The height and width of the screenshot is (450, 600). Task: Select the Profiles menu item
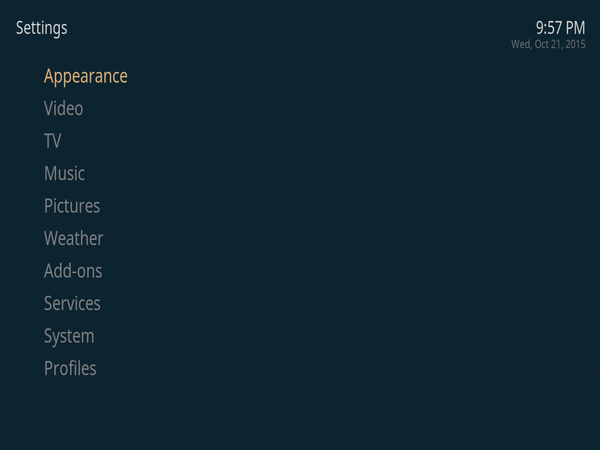point(70,368)
